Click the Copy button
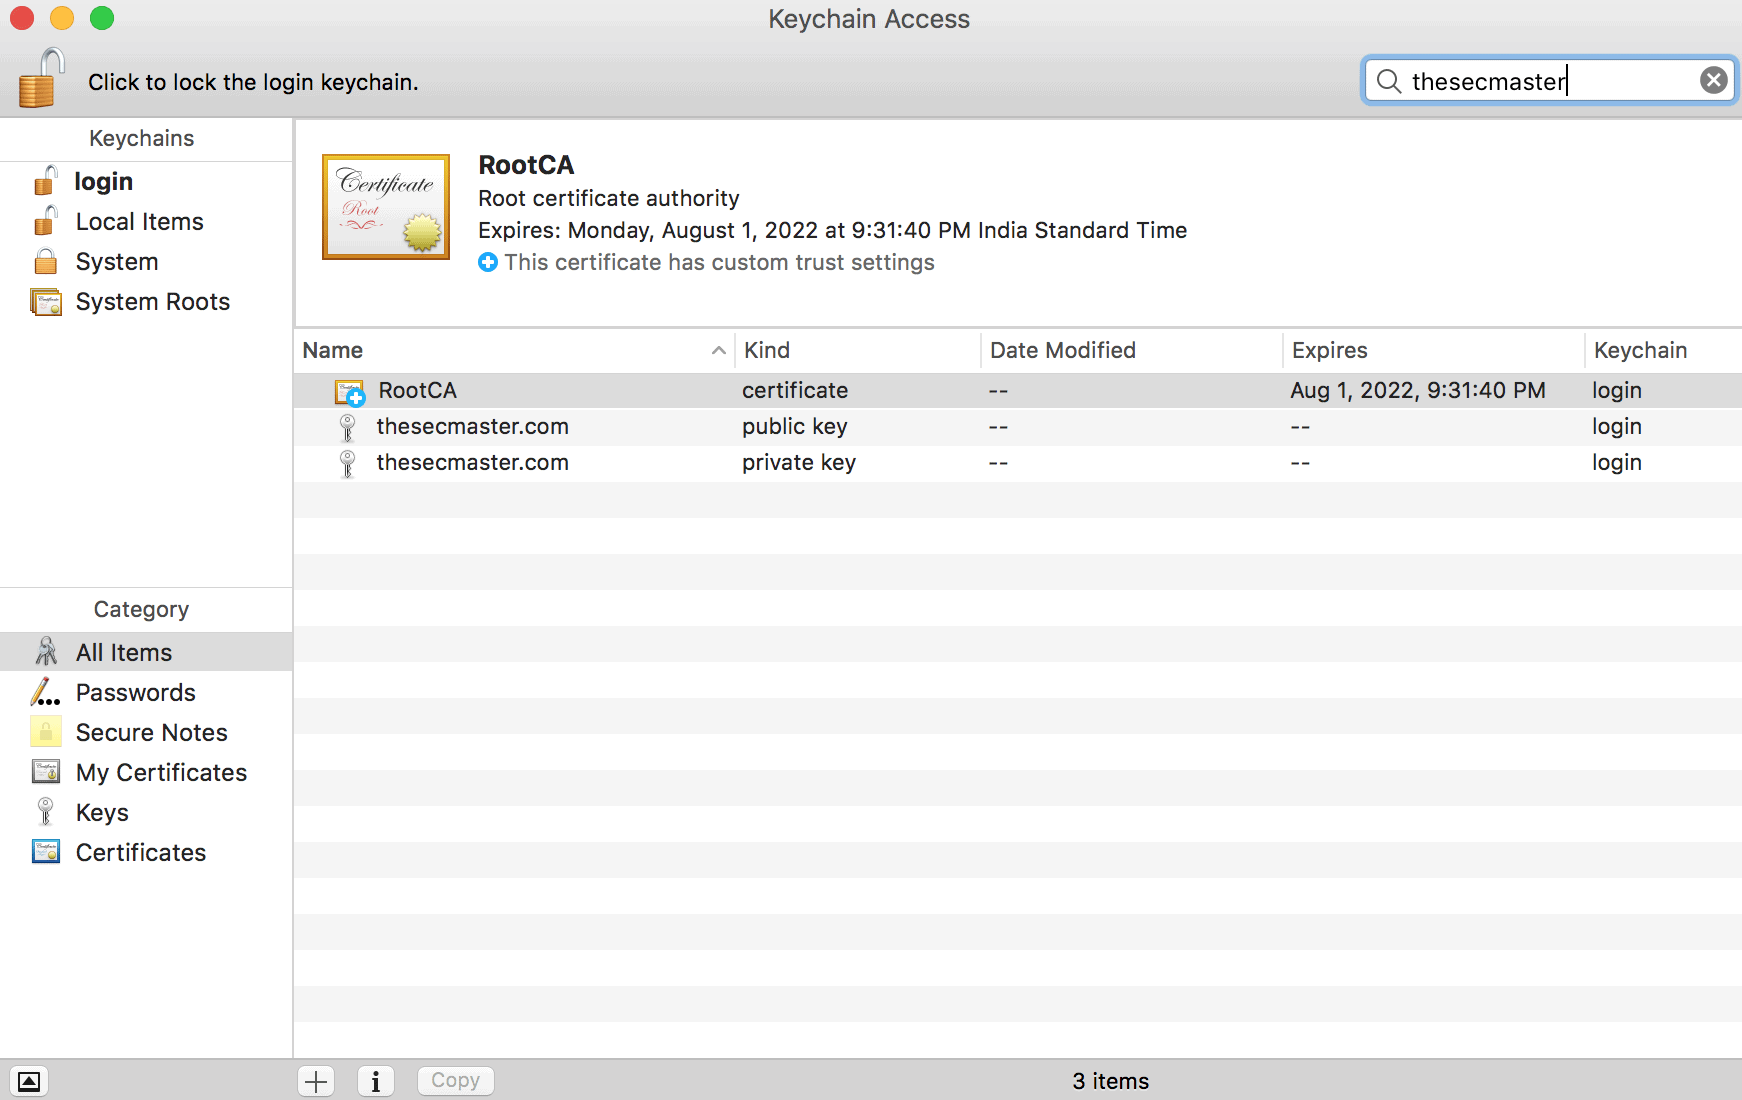The width and height of the screenshot is (1742, 1100). (455, 1080)
